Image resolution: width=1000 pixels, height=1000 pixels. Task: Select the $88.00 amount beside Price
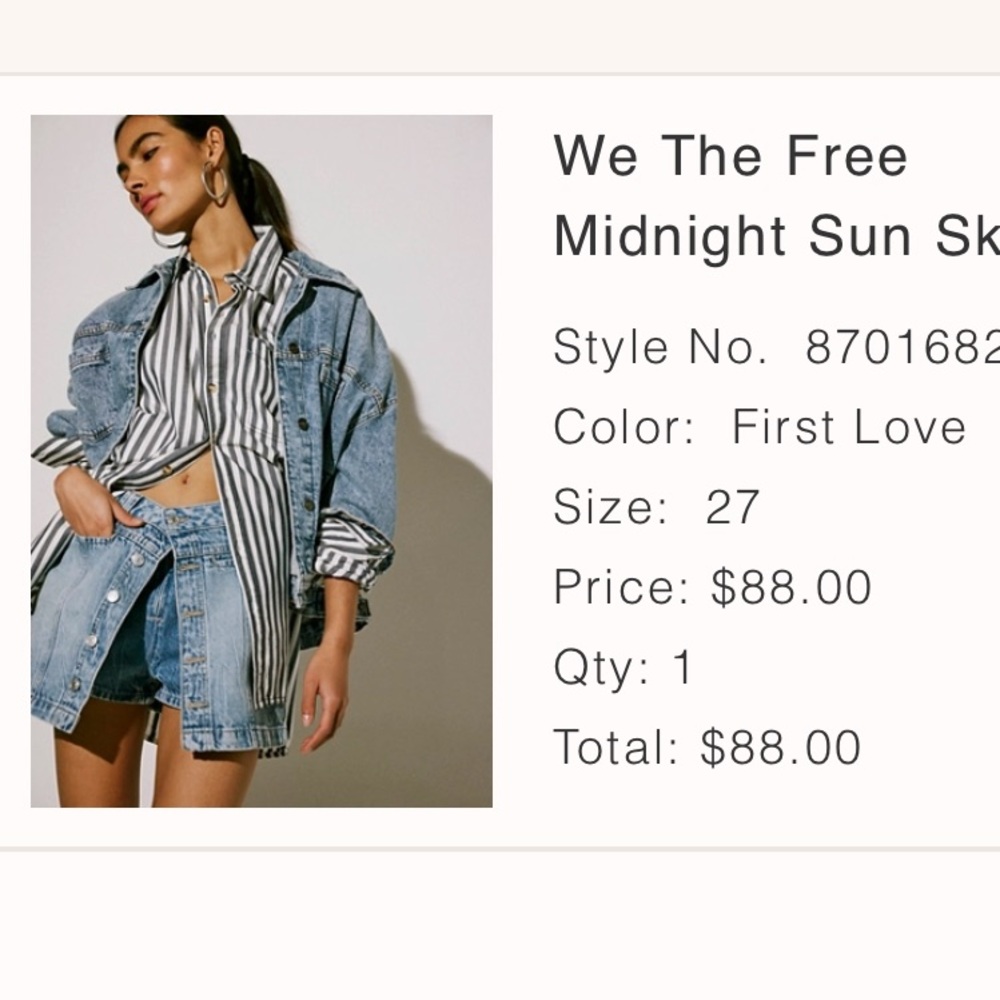[791, 588]
